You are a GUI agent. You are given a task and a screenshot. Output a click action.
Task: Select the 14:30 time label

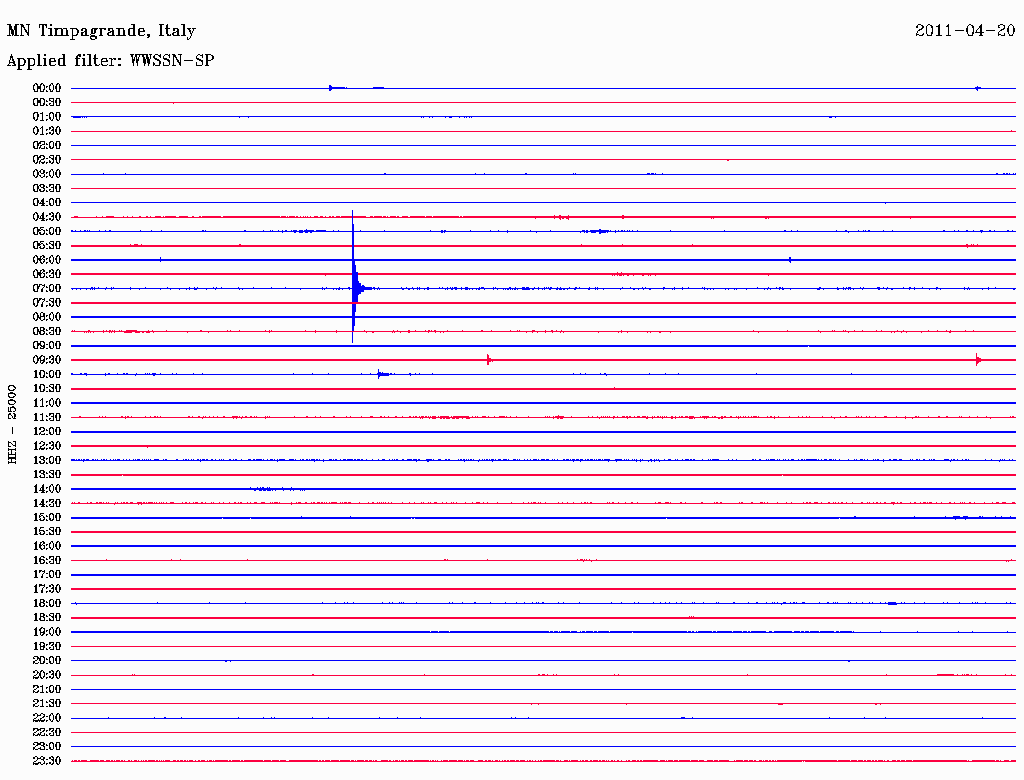[x=47, y=504]
